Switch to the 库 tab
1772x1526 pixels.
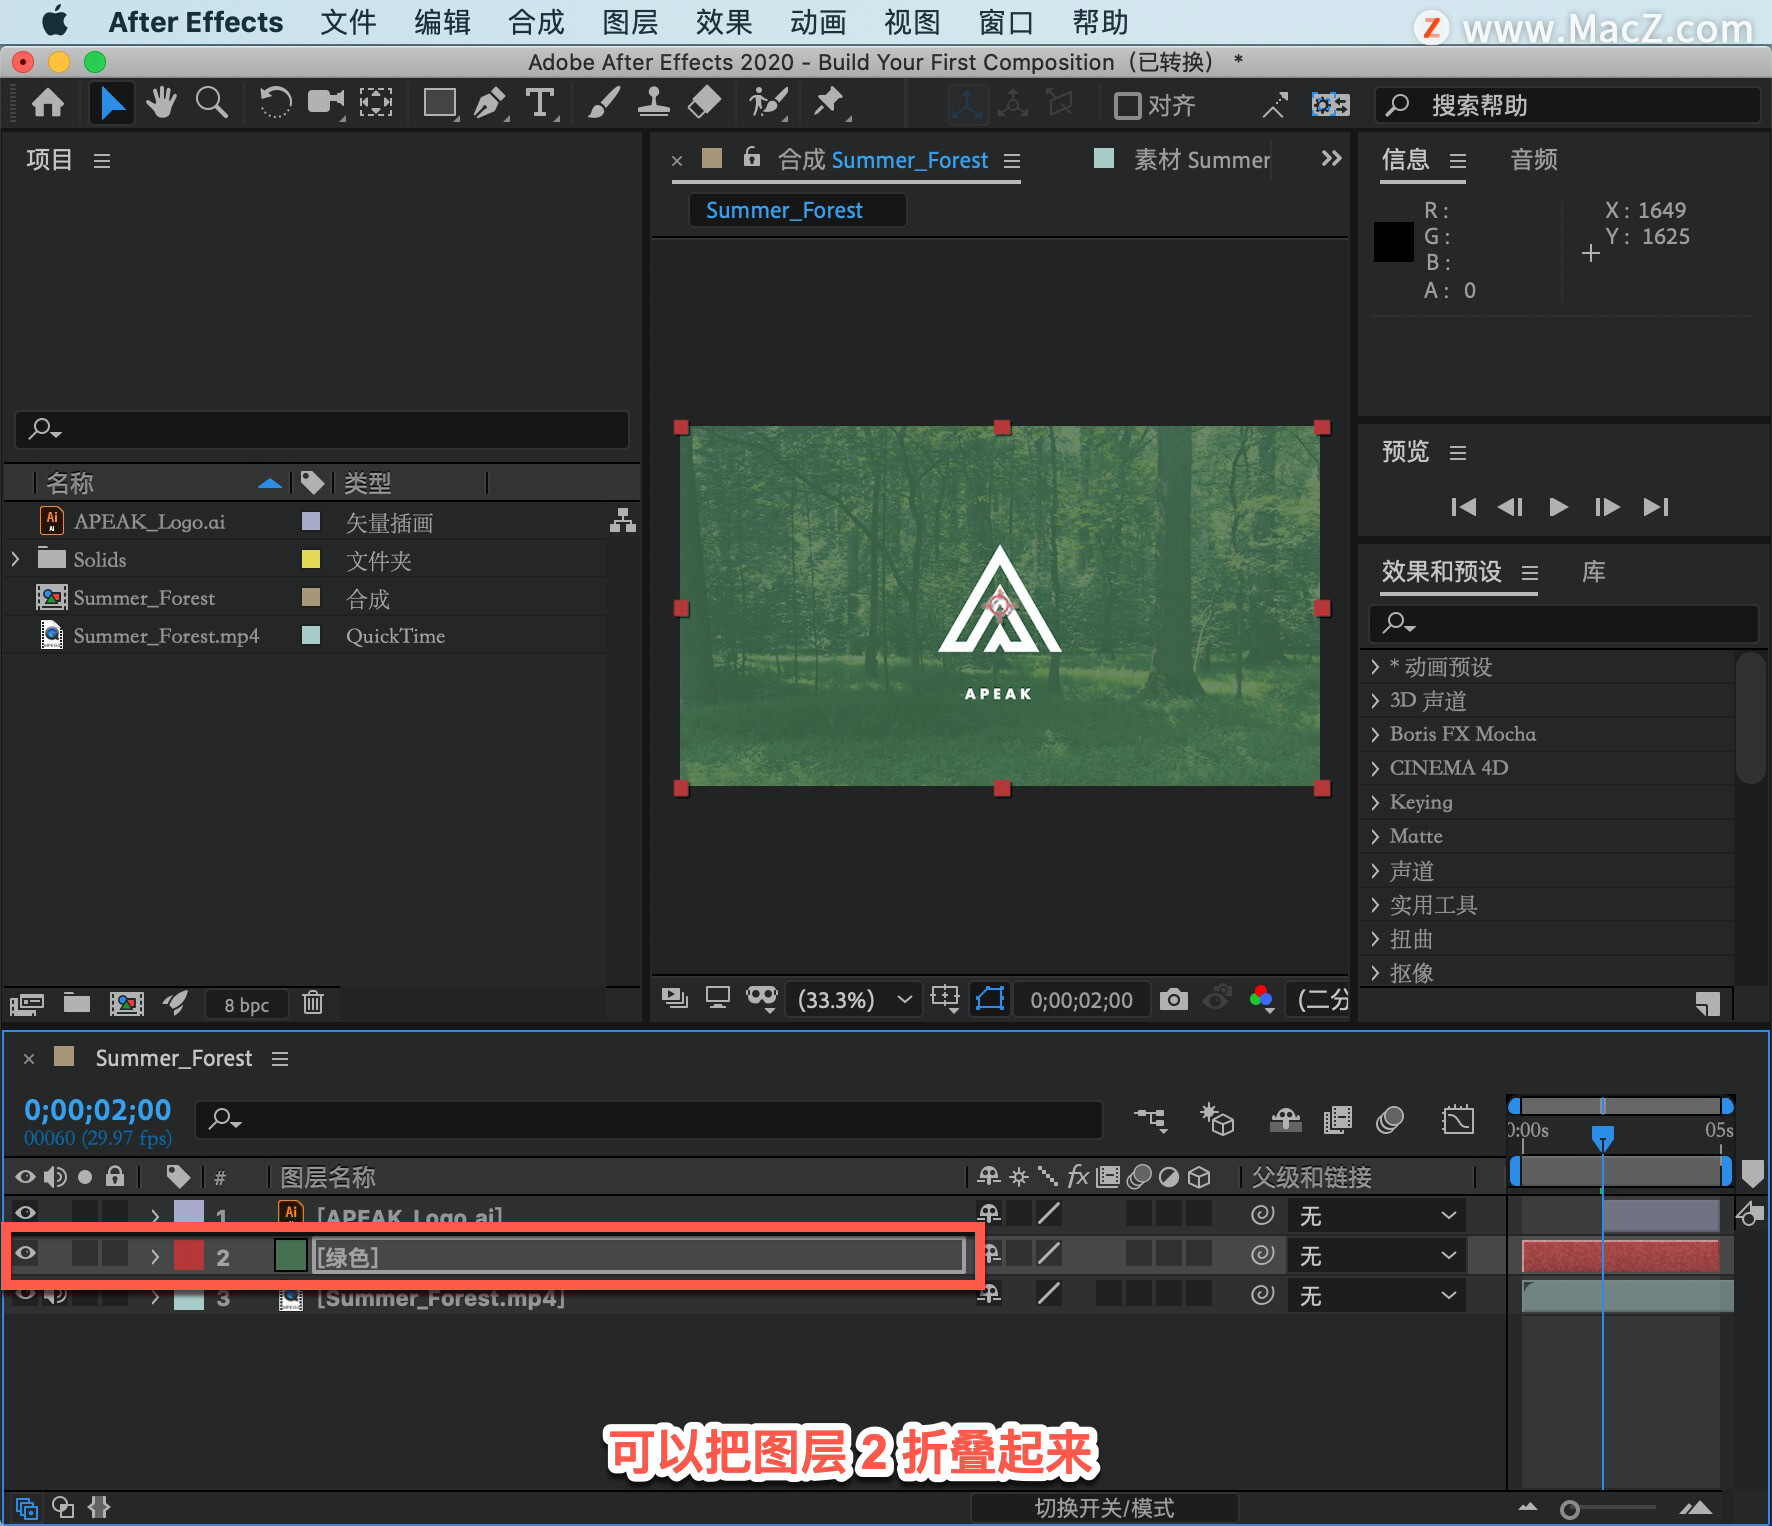[1593, 572]
